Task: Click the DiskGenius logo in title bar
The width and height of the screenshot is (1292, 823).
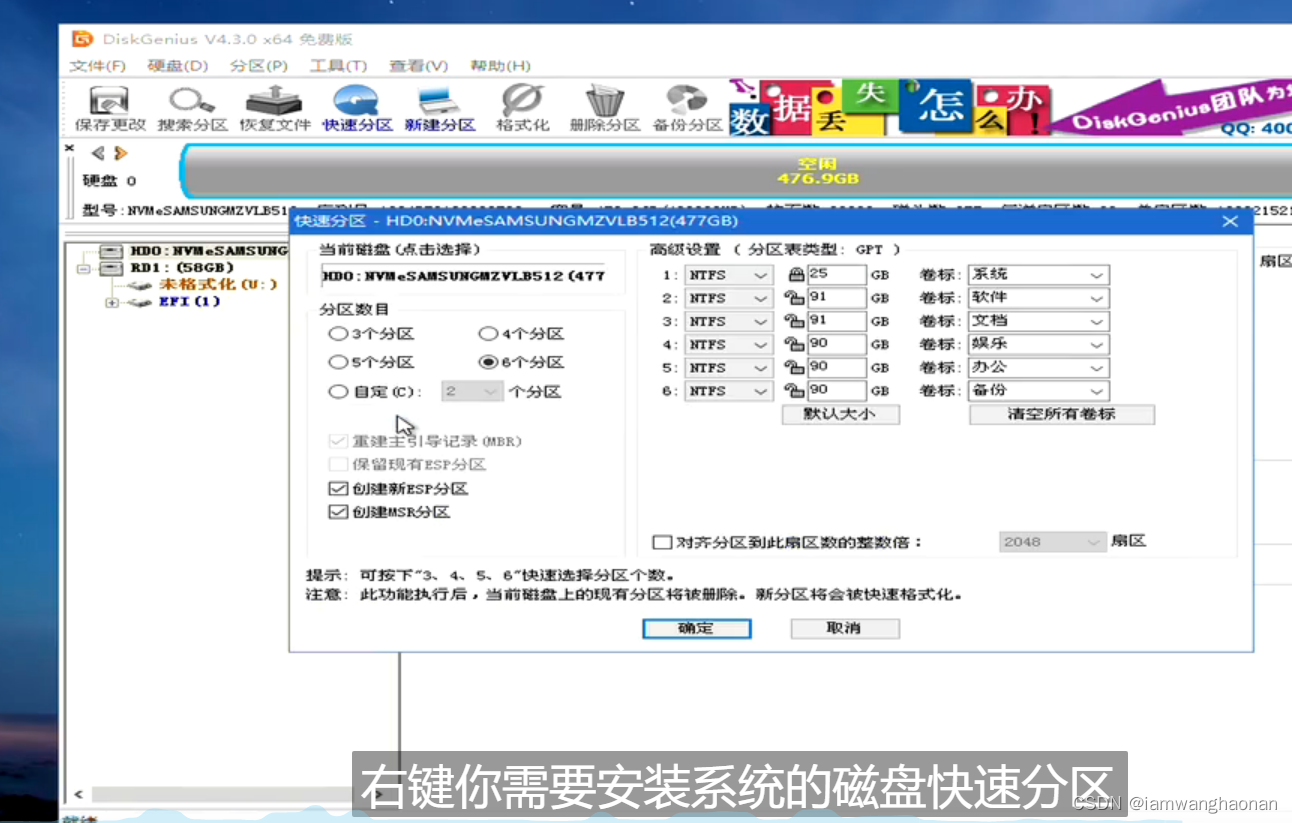Action: tap(82, 39)
